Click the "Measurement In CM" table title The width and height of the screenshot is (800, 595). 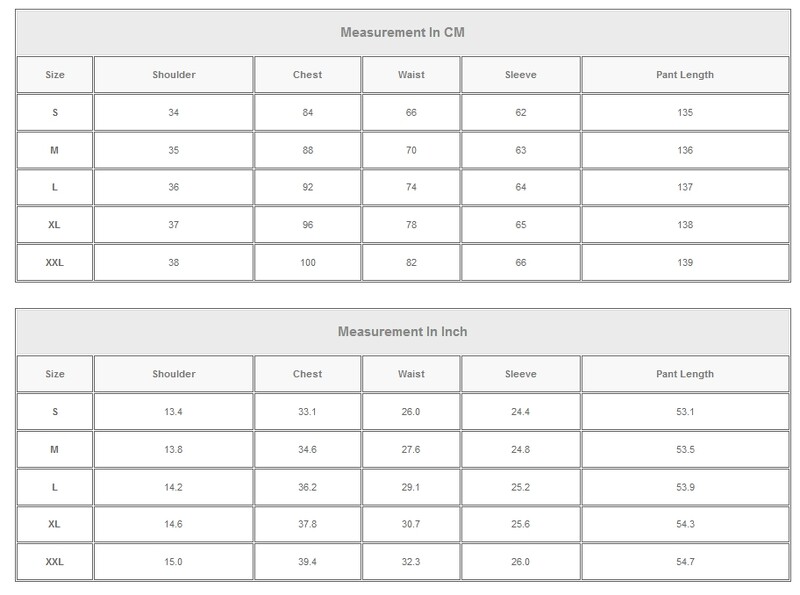click(x=402, y=32)
